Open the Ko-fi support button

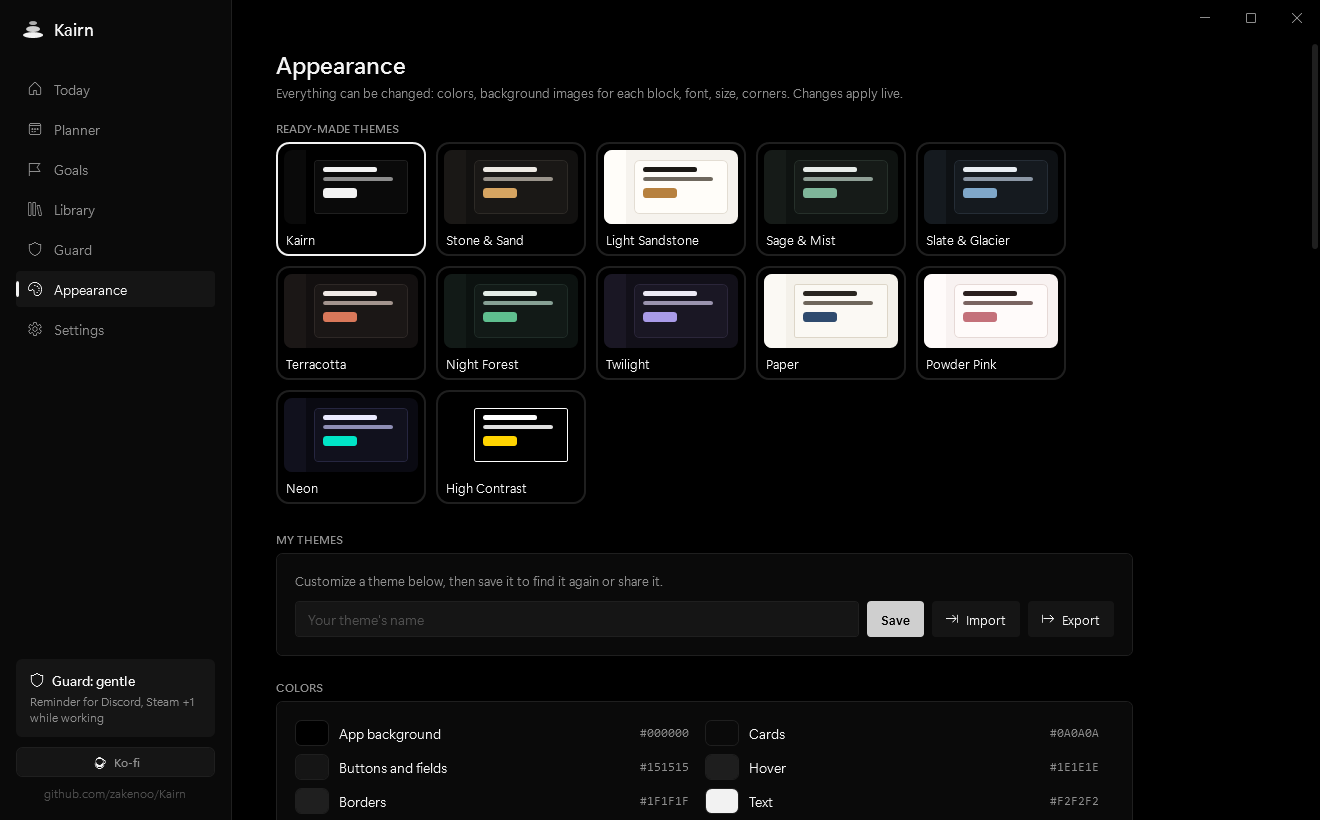click(115, 762)
